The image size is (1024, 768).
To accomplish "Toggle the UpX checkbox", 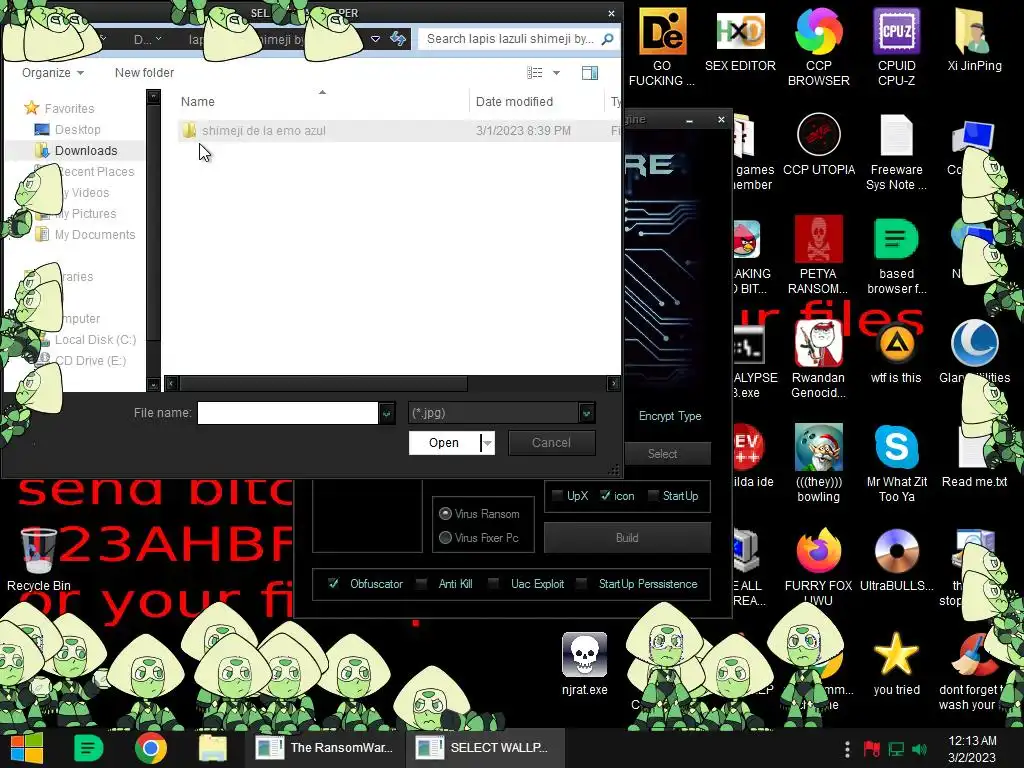I will [557, 496].
